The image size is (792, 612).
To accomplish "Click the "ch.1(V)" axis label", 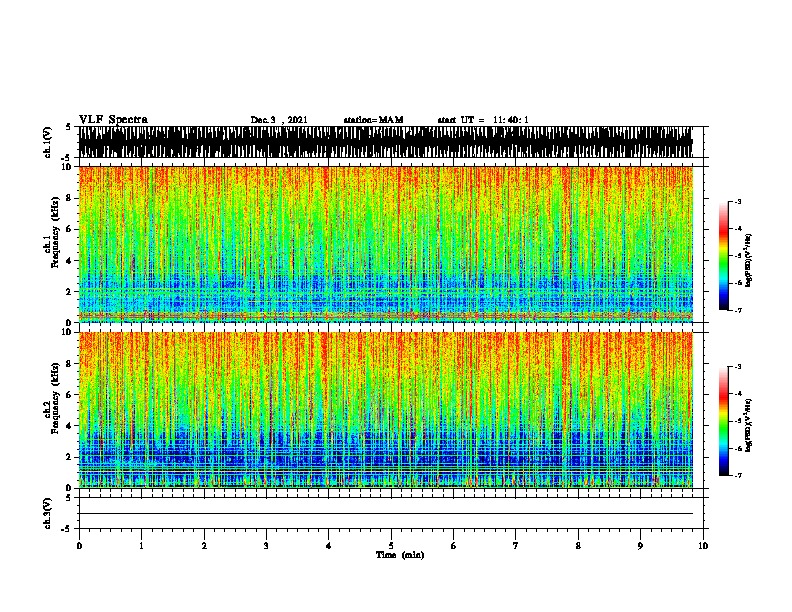I will (47, 142).
